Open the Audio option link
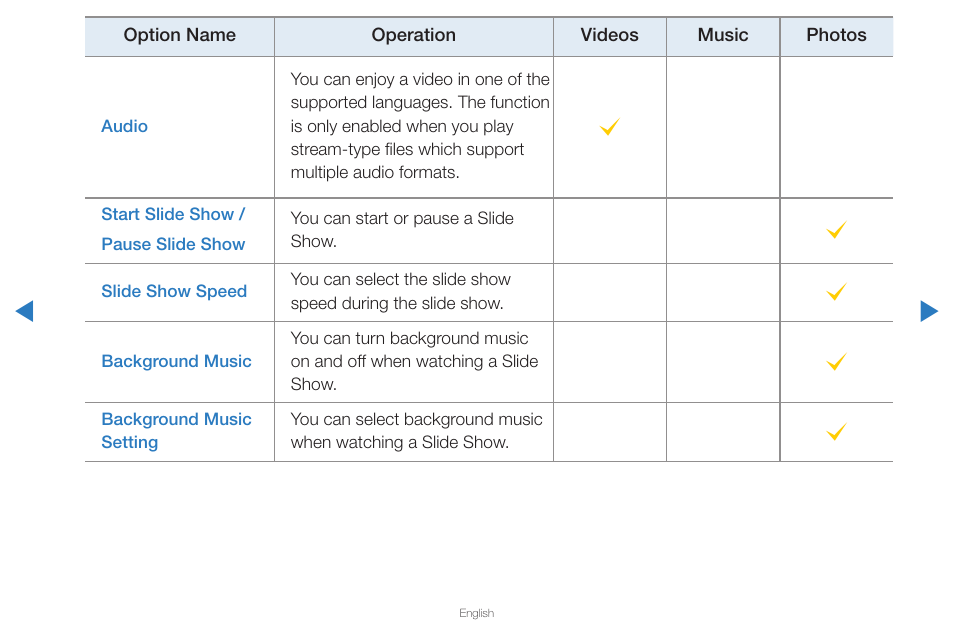 click(x=125, y=127)
